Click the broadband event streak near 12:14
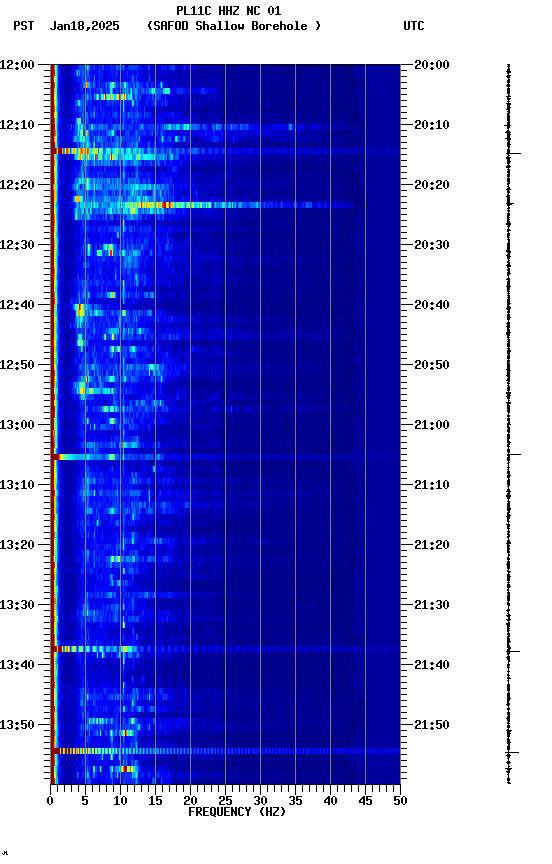 point(225,151)
